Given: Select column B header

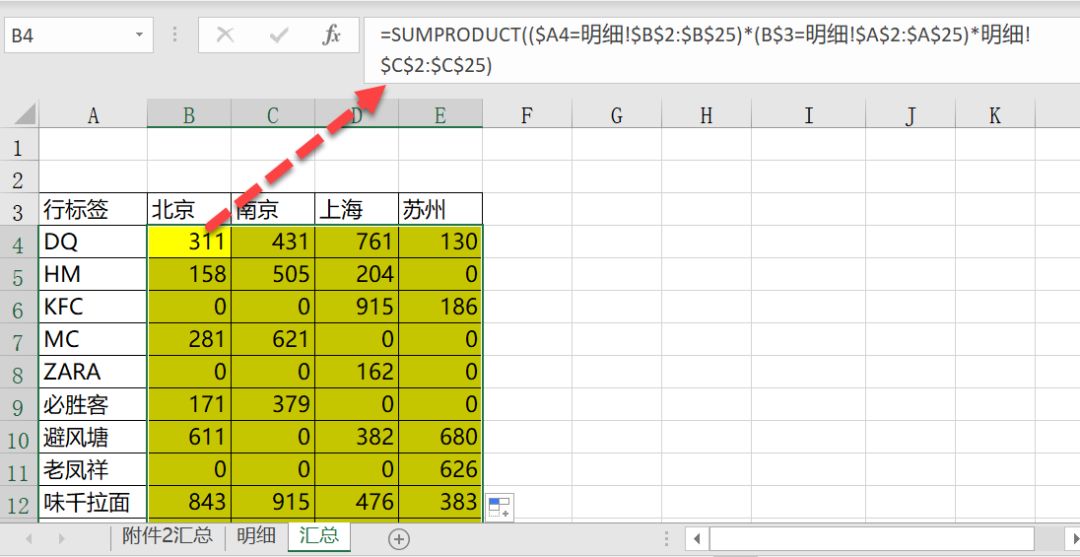Looking at the screenshot, I should (x=189, y=115).
